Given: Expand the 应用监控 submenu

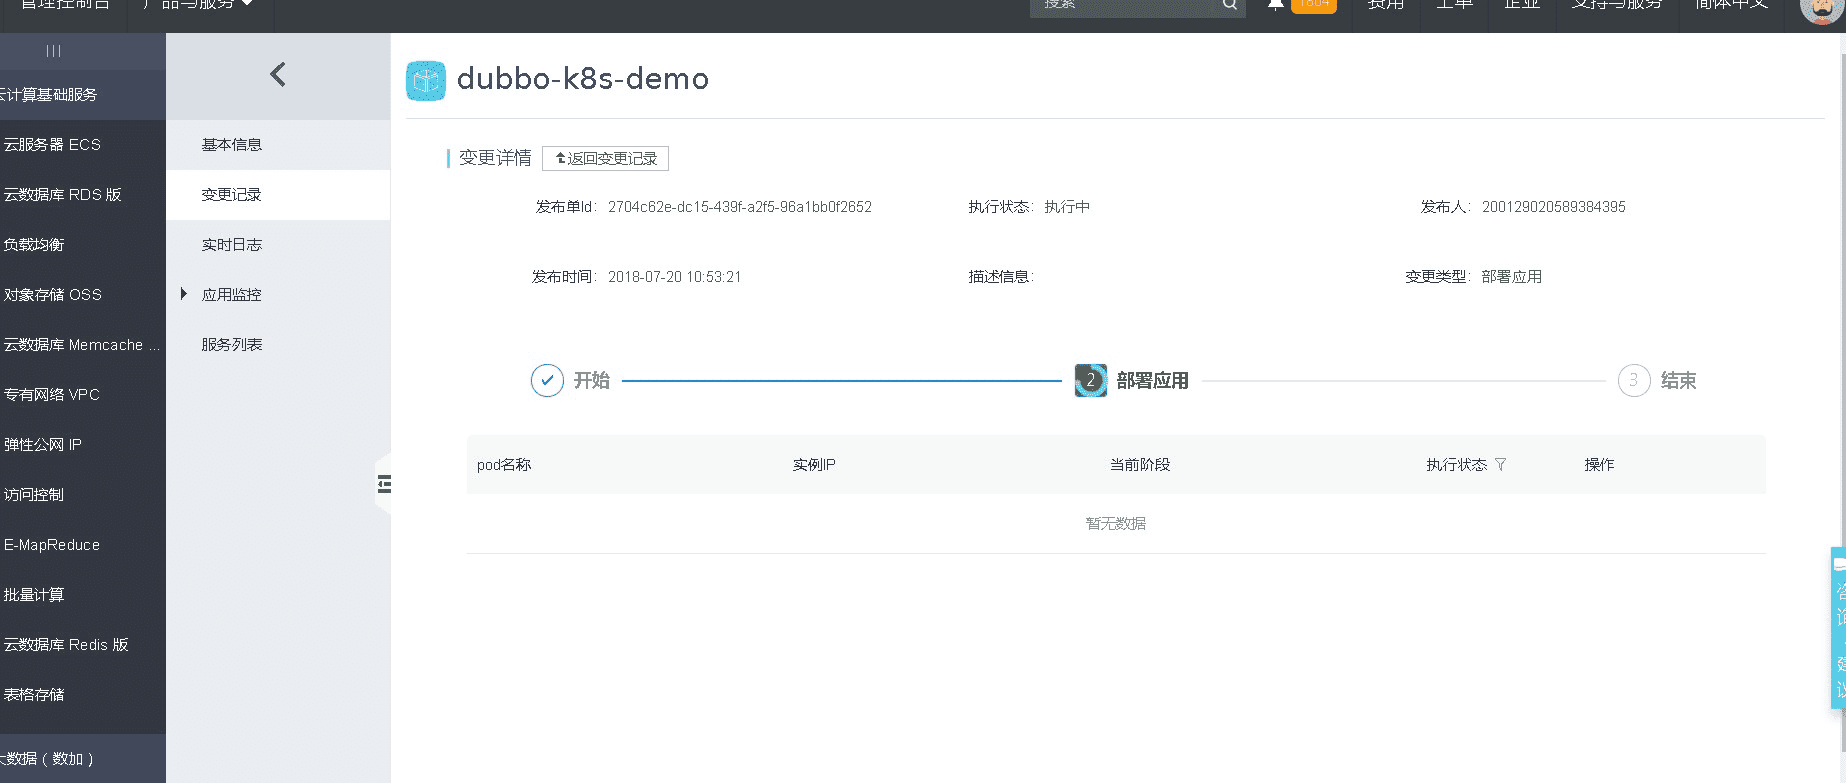Looking at the screenshot, I should point(184,294).
